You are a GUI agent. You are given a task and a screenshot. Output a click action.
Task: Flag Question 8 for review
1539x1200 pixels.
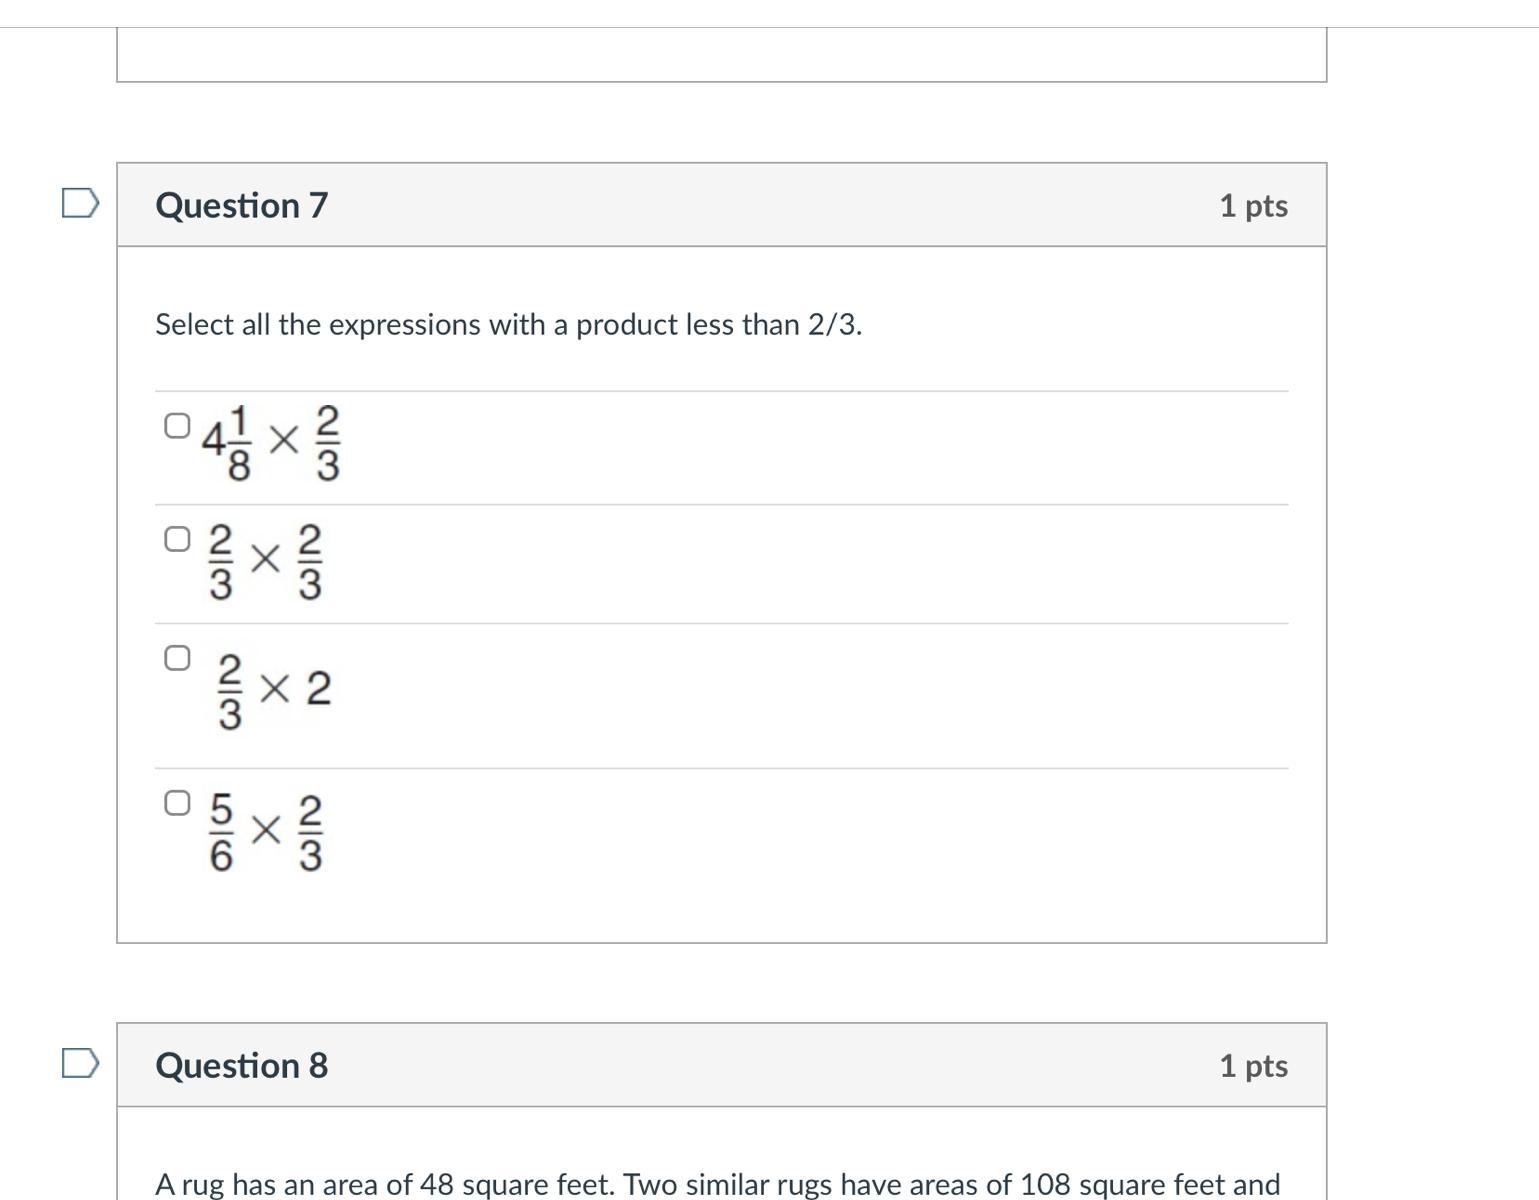coord(80,1063)
